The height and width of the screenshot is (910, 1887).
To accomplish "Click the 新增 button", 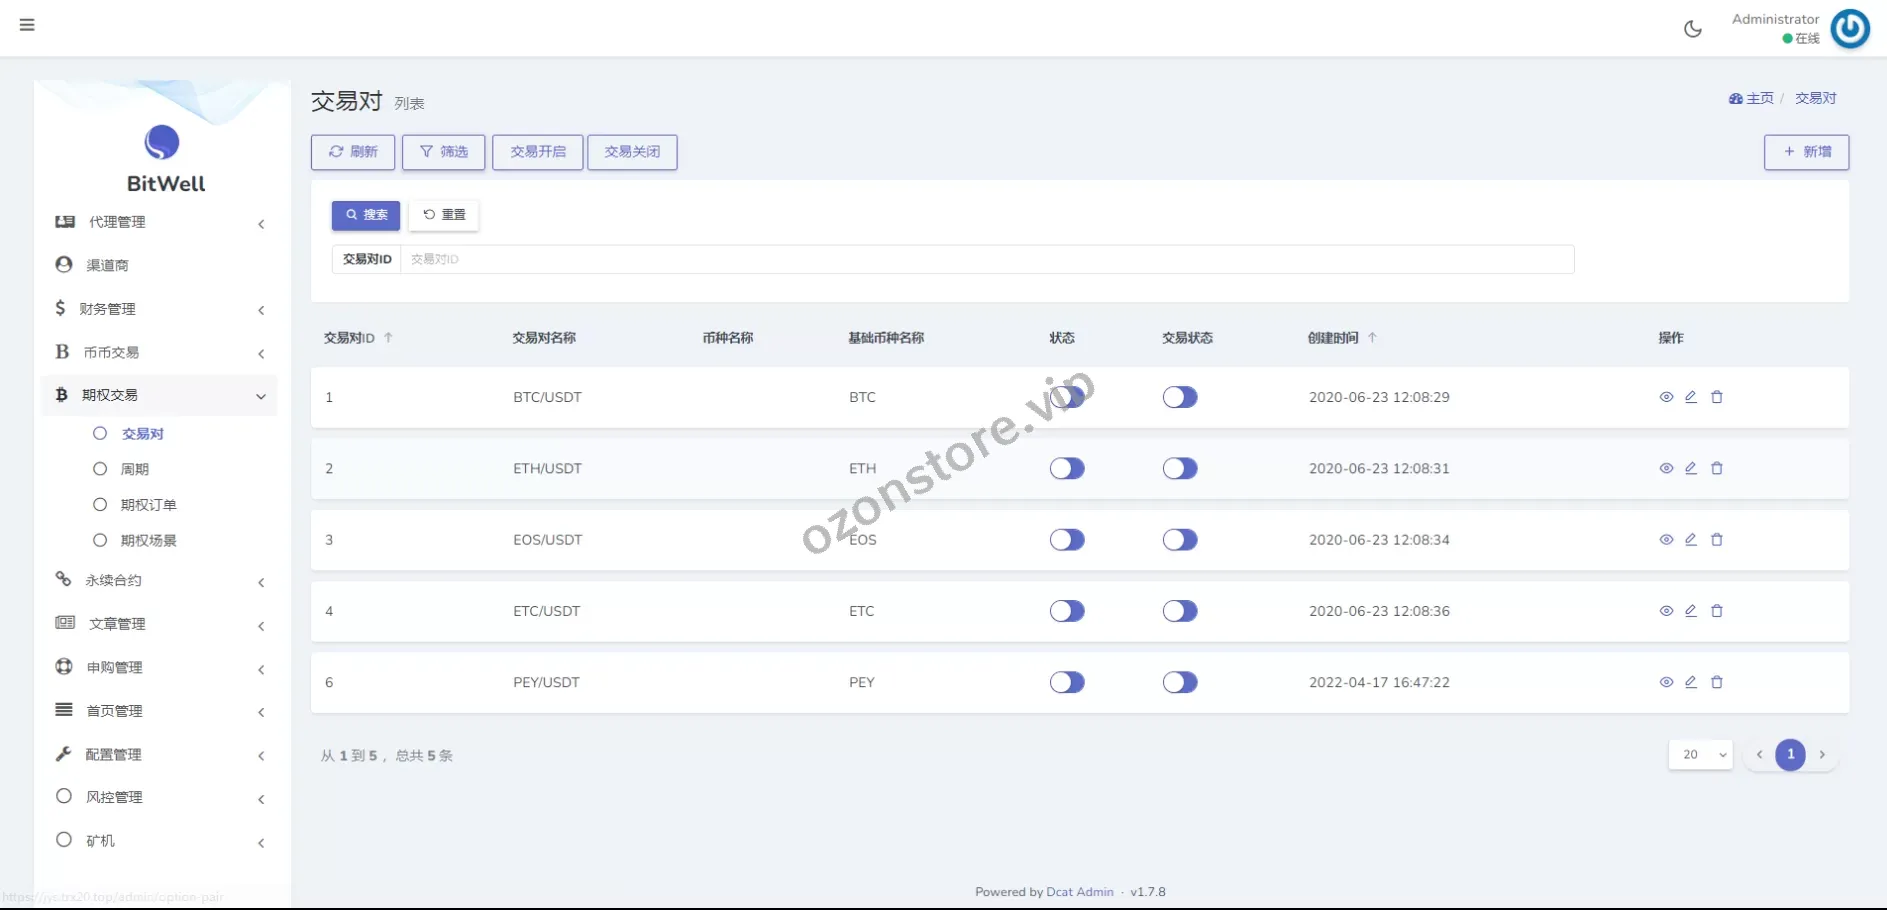I will [x=1805, y=152].
